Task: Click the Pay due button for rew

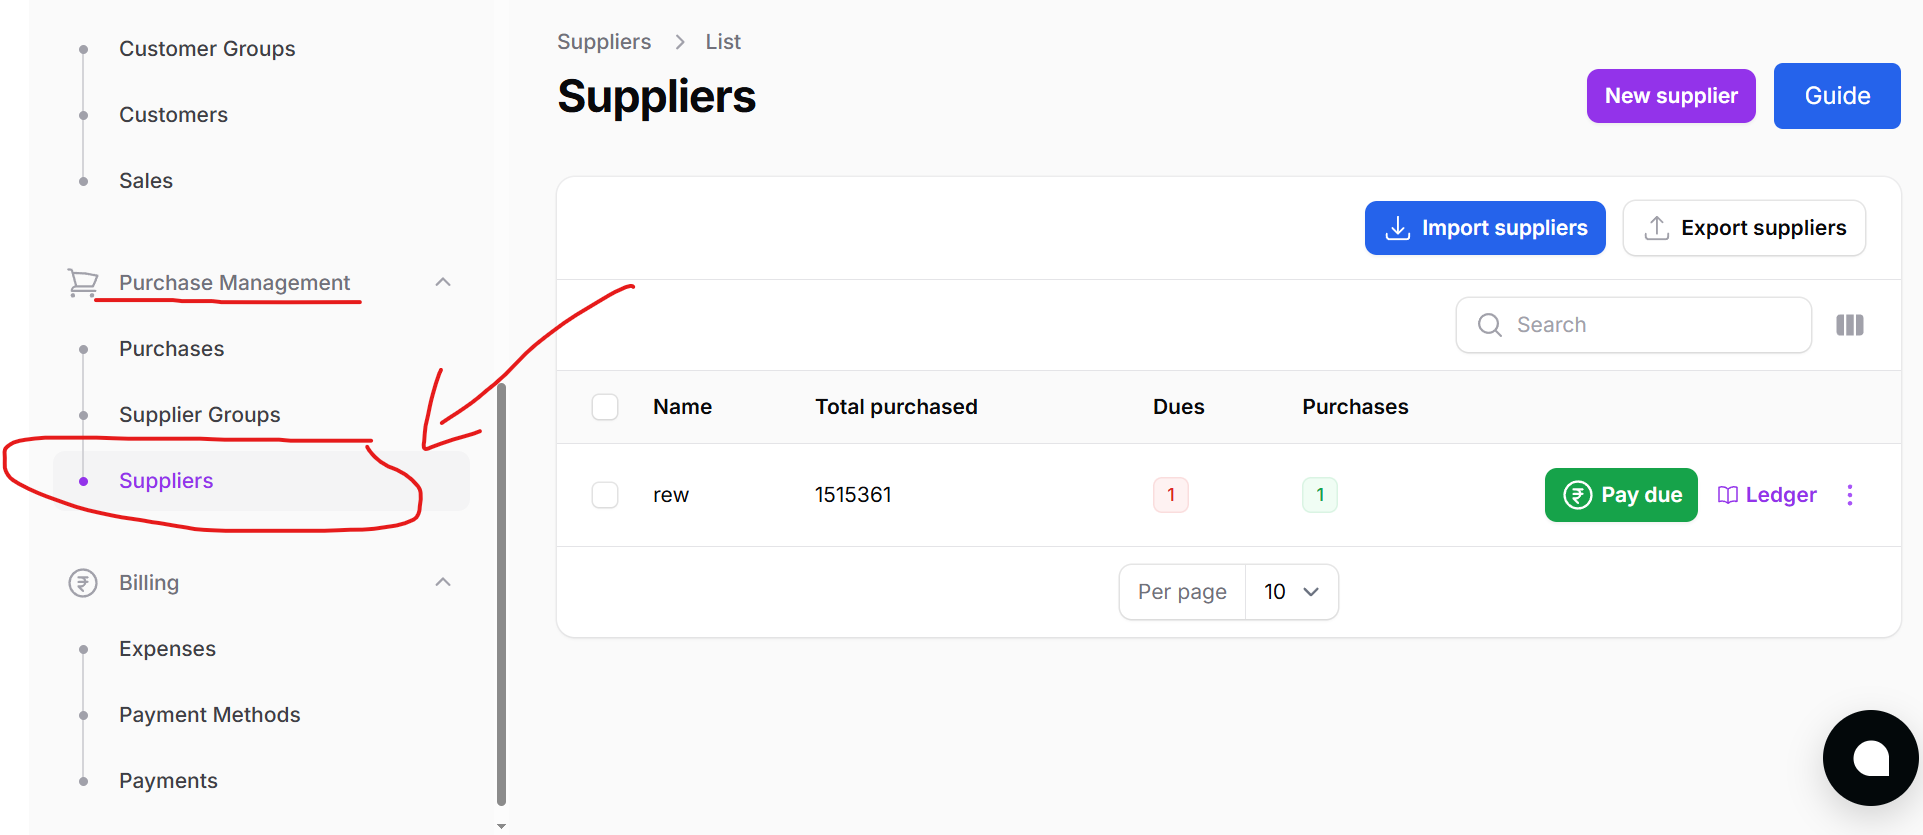Action: tap(1620, 494)
